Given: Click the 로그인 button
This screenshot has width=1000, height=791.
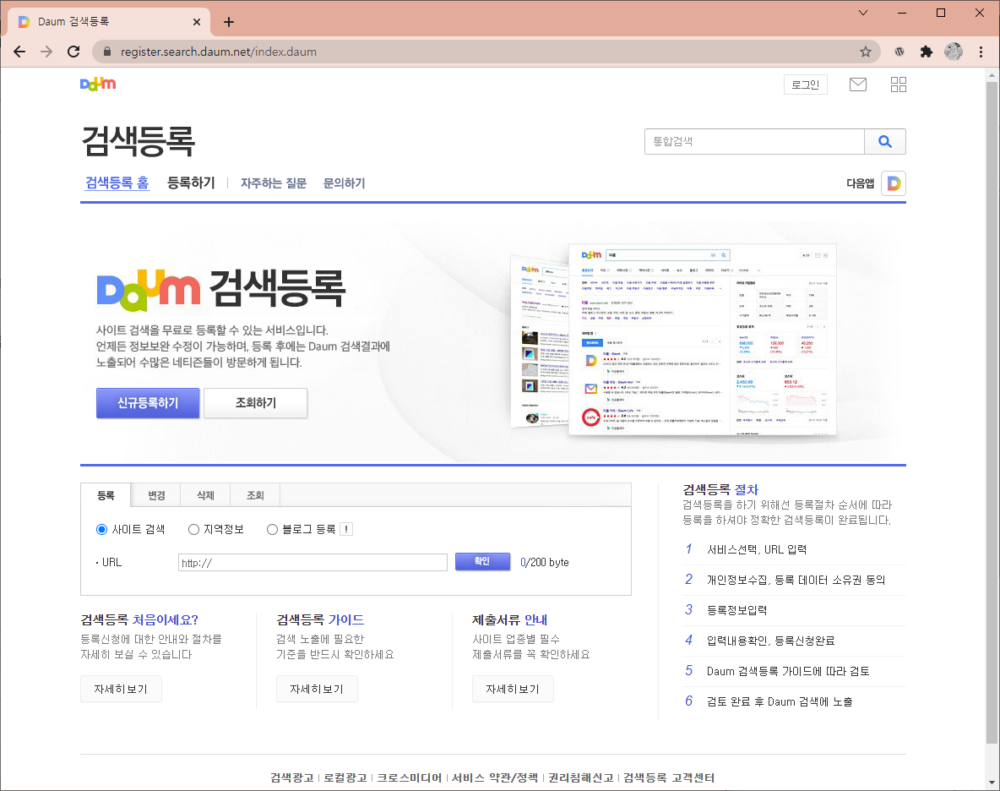Looking at the screenshot, I should [x=805, y=85].
